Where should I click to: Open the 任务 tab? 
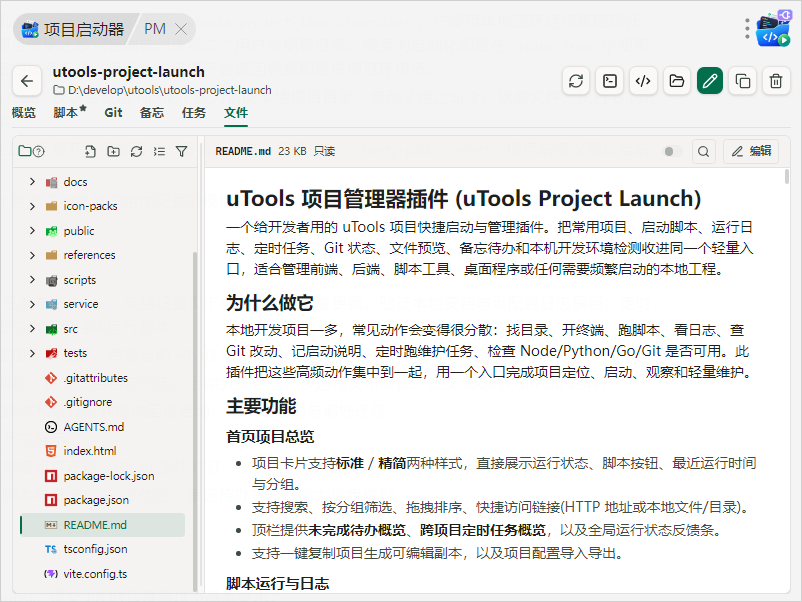[194, 113]
